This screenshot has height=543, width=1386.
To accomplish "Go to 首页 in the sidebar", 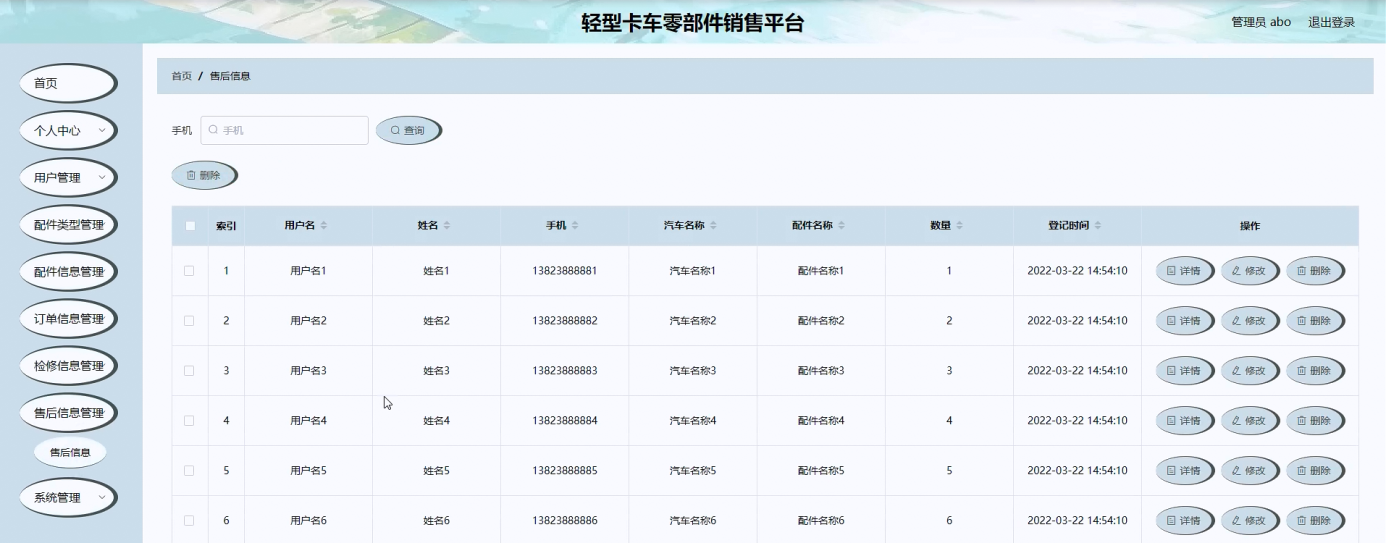I will click(x=68, y=84).
